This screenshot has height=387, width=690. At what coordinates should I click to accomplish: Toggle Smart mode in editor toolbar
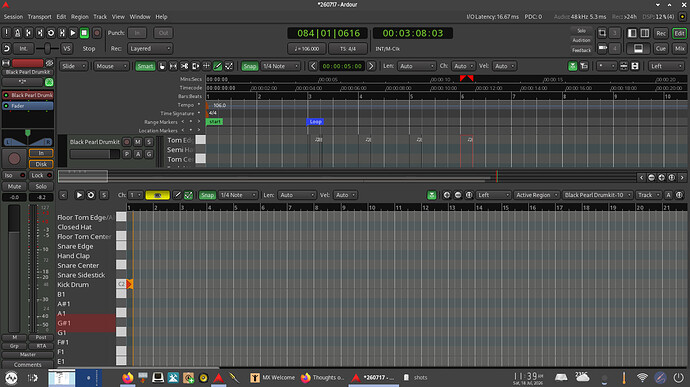coord(145,66)
